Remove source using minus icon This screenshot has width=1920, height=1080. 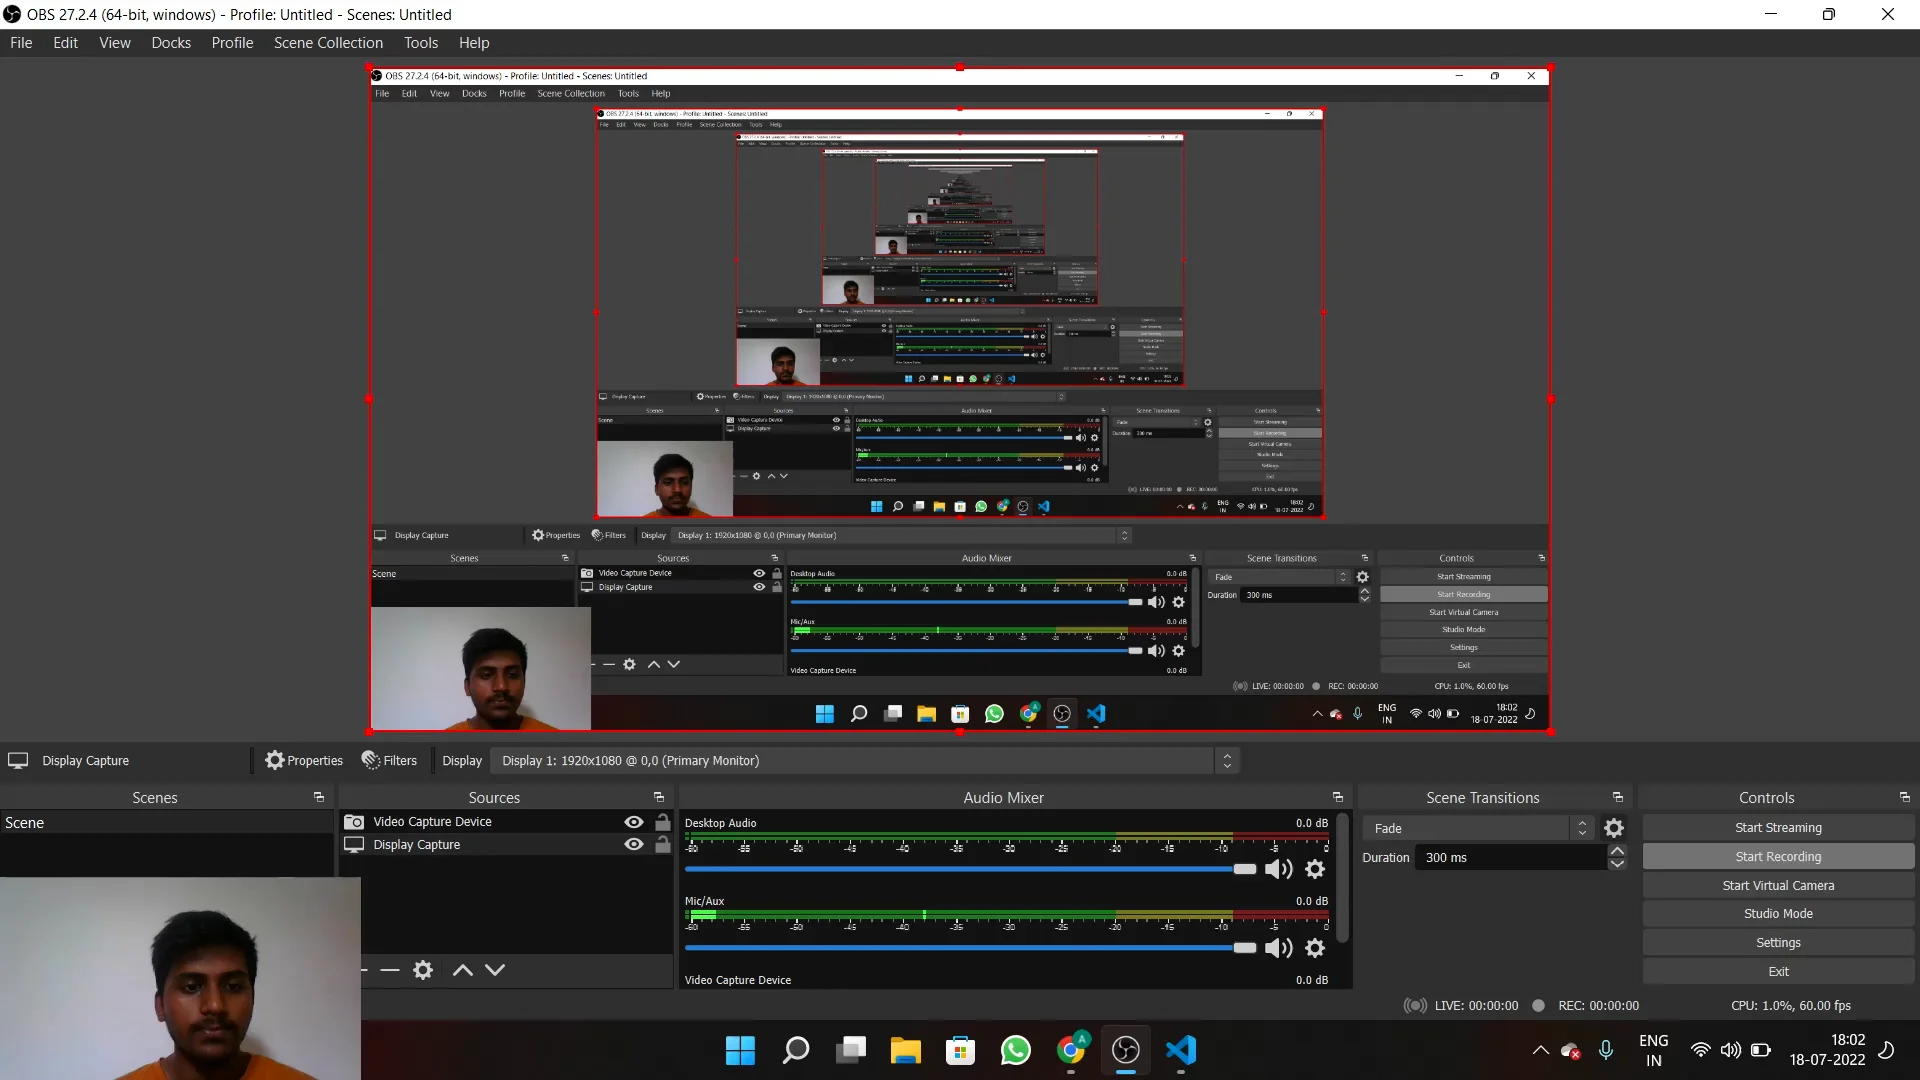click(x=389, y=969)
